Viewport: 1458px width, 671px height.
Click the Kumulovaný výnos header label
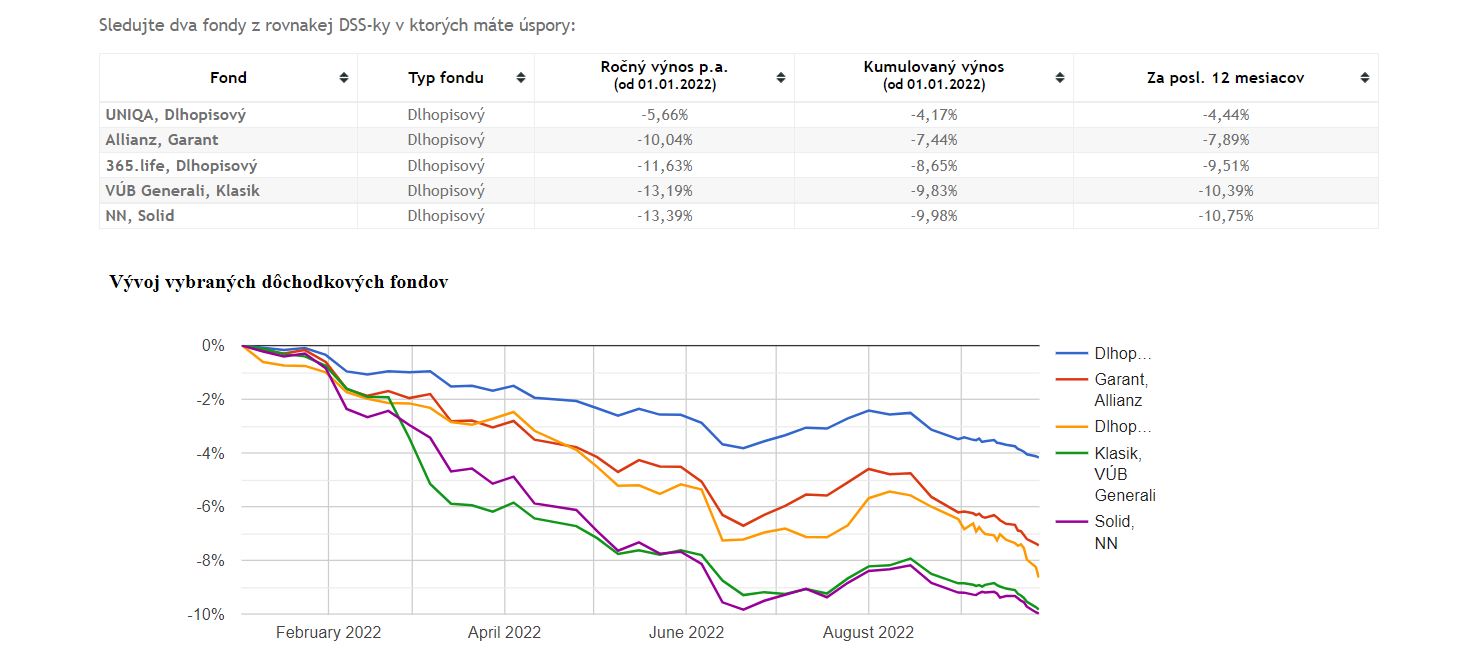point(934,67)
